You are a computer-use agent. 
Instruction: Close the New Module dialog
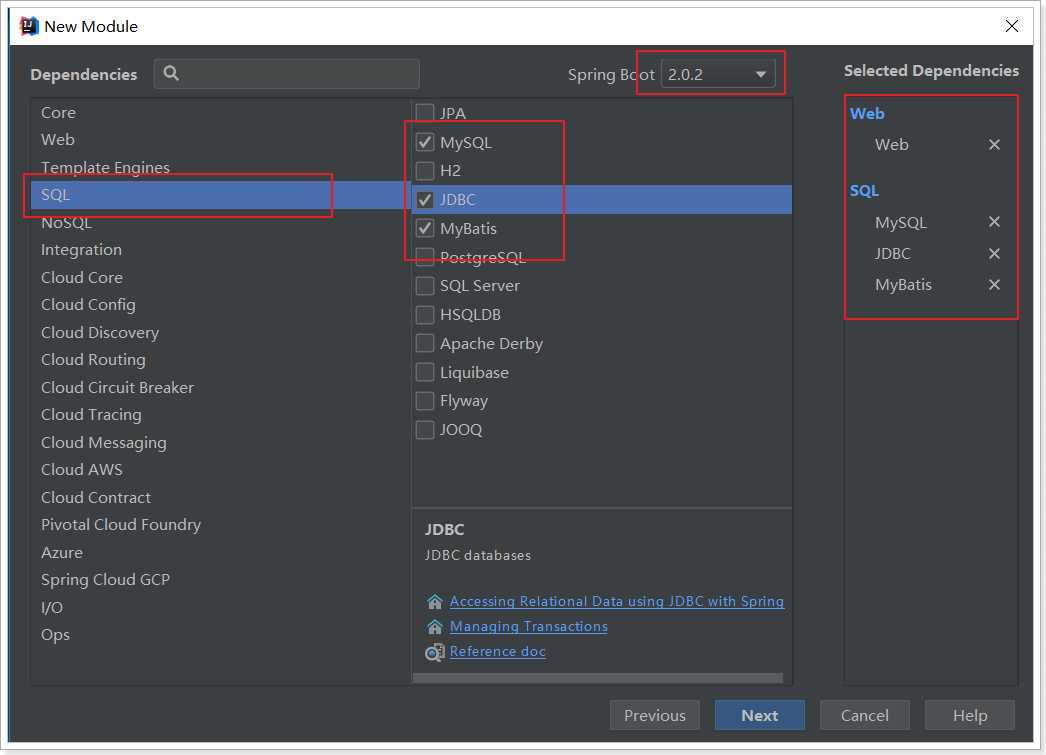[1011, 26]
